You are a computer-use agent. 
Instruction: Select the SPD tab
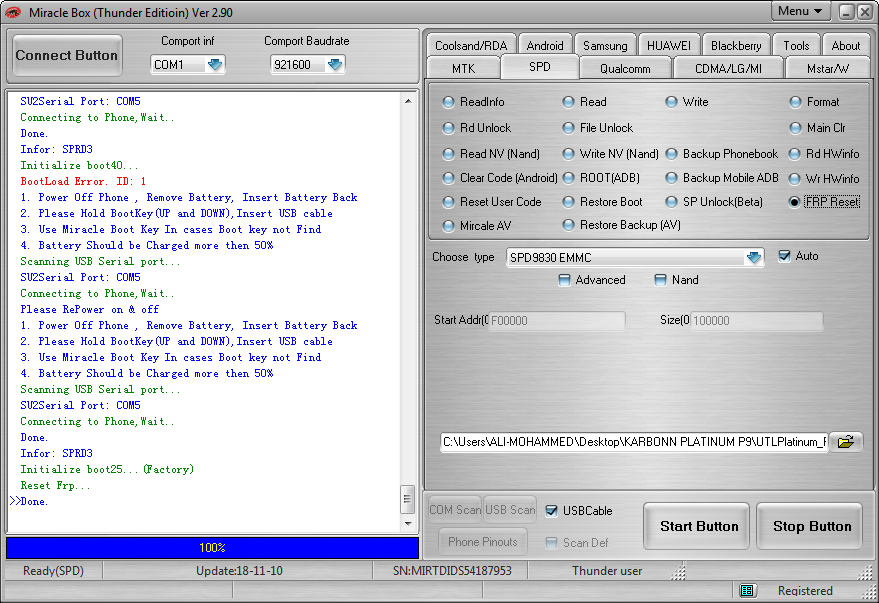point(539,67)
